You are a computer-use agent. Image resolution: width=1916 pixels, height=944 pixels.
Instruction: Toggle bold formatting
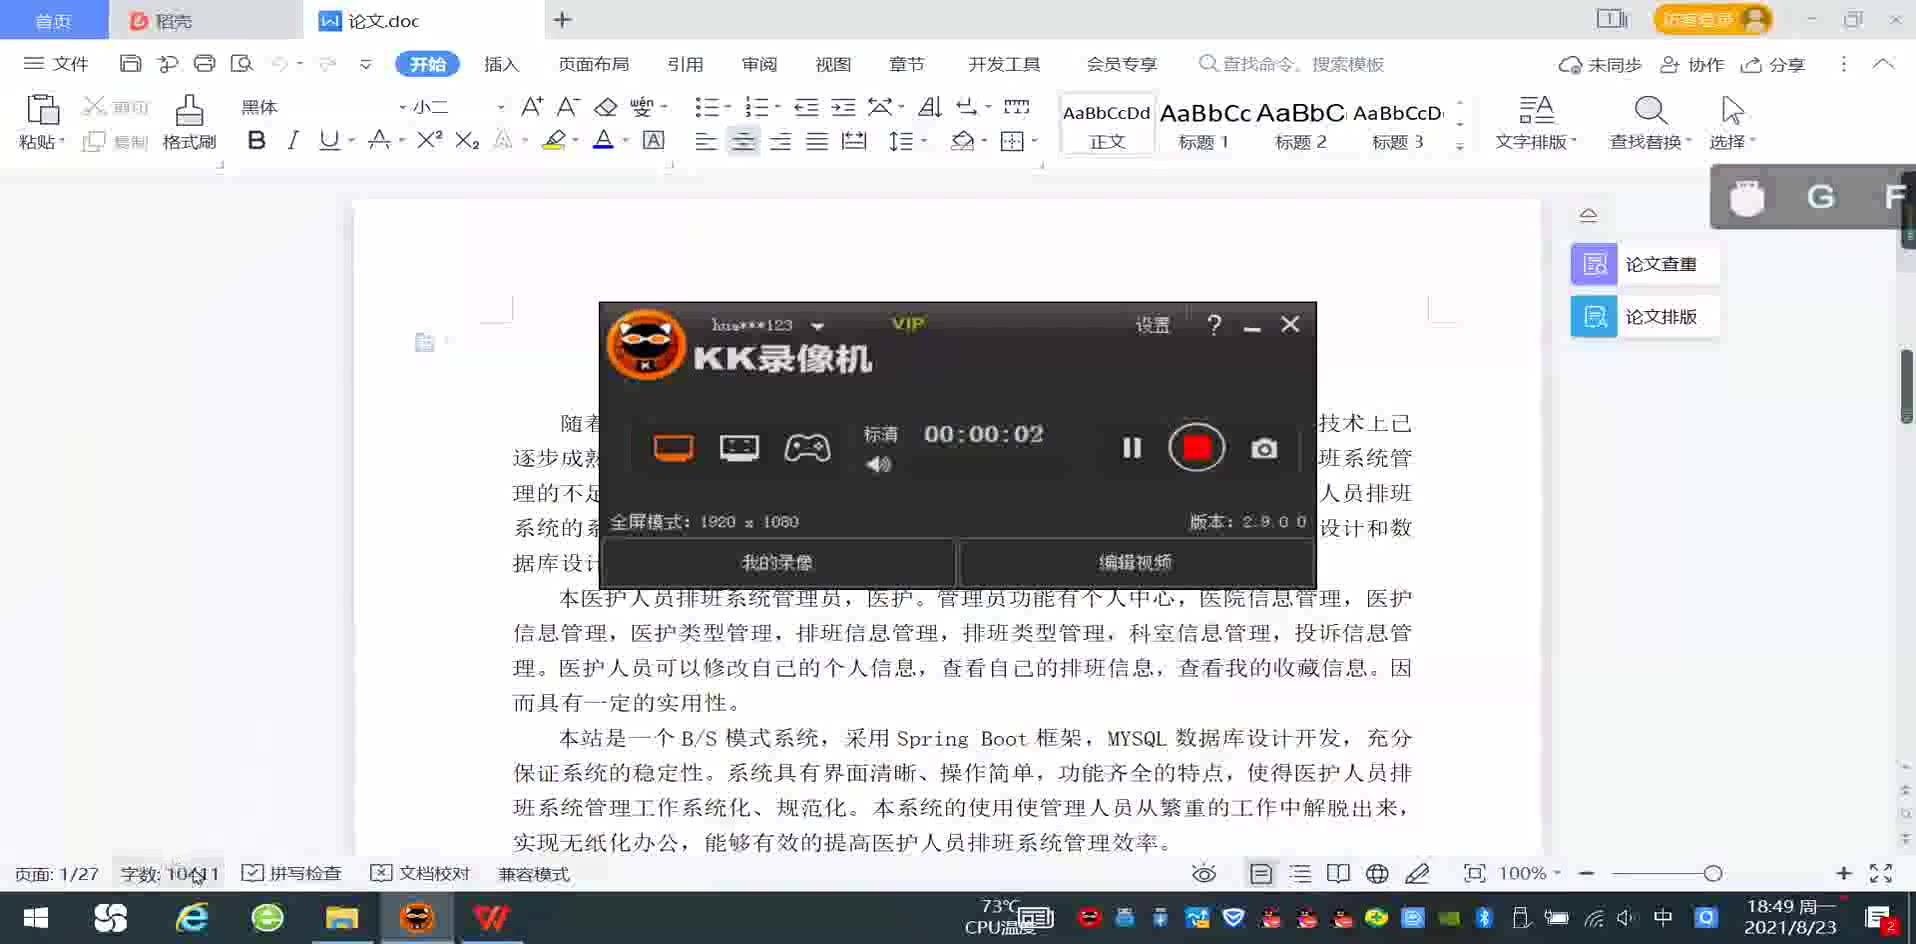coord(256,141)
